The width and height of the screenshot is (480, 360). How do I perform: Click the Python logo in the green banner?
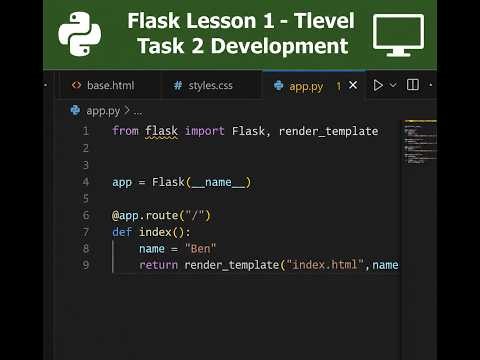click(80, 34)
